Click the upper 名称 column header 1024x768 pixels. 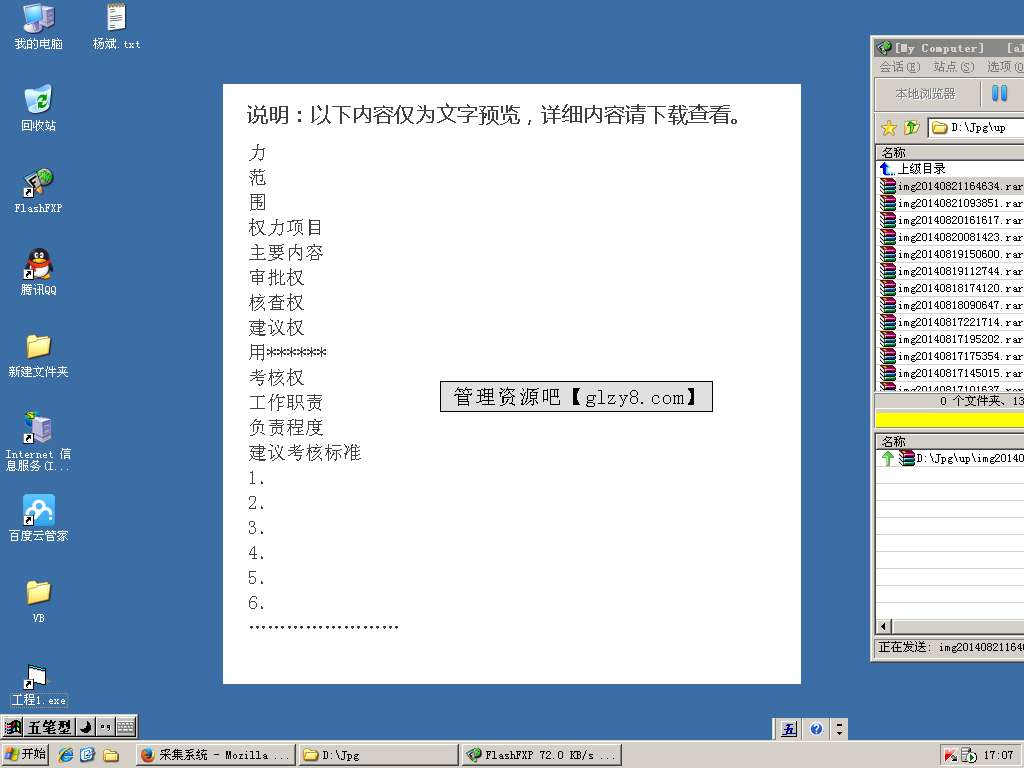pyautogui.click(x=950, y=153)
